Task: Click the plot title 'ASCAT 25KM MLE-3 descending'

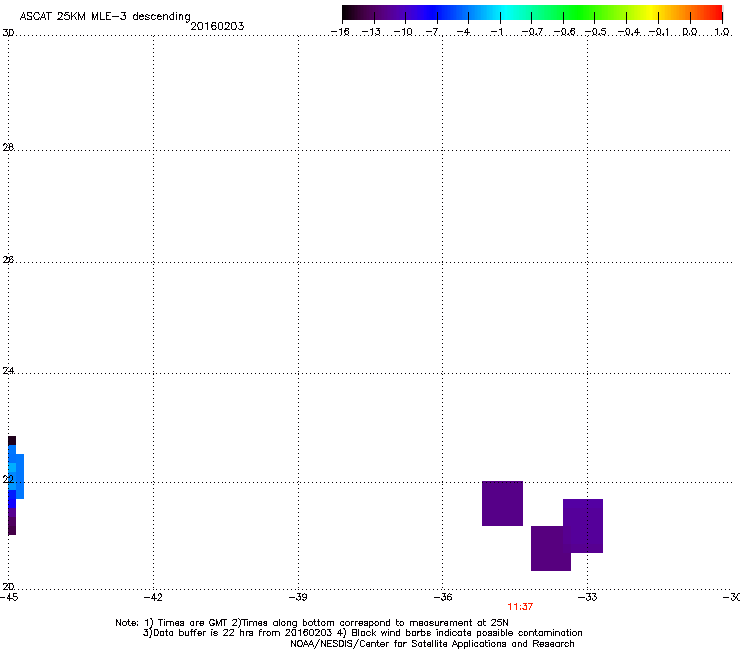Action: click(105, 16)
